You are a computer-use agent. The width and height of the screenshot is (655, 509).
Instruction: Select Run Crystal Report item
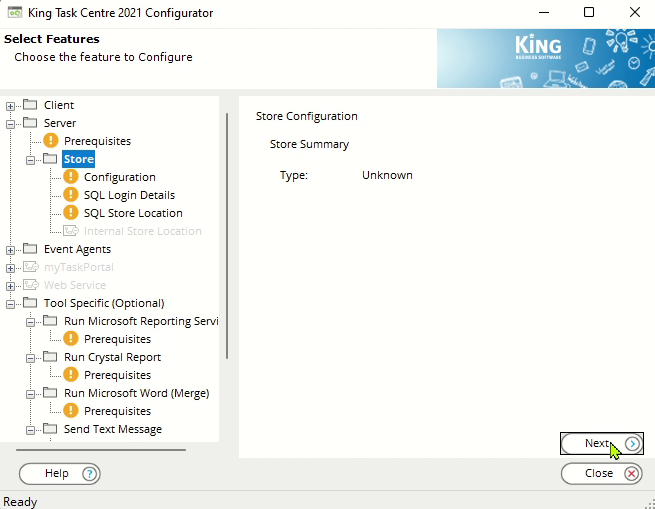112,357
